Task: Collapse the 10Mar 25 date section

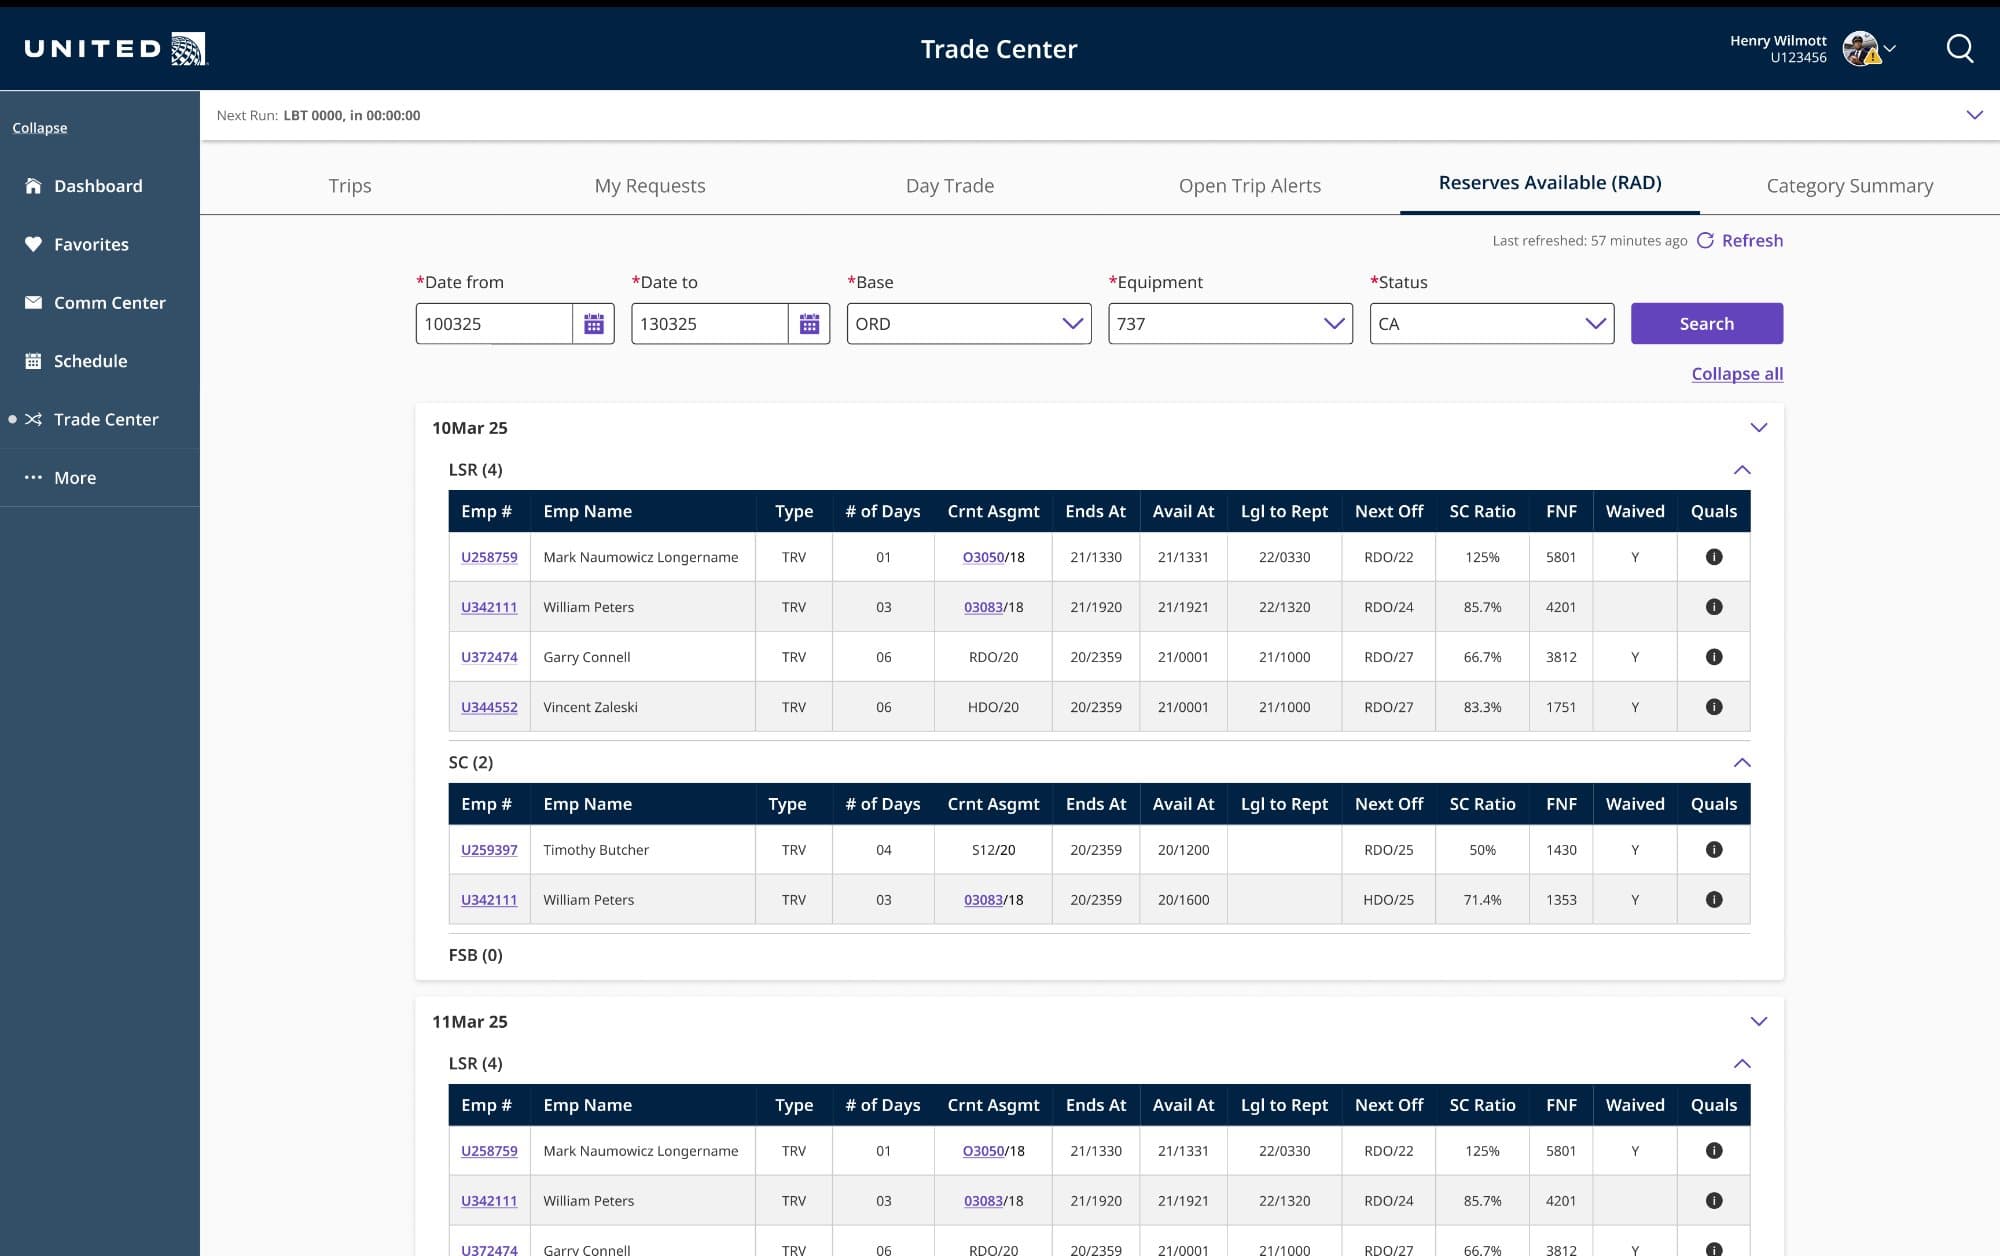Action: (1758, 427)
